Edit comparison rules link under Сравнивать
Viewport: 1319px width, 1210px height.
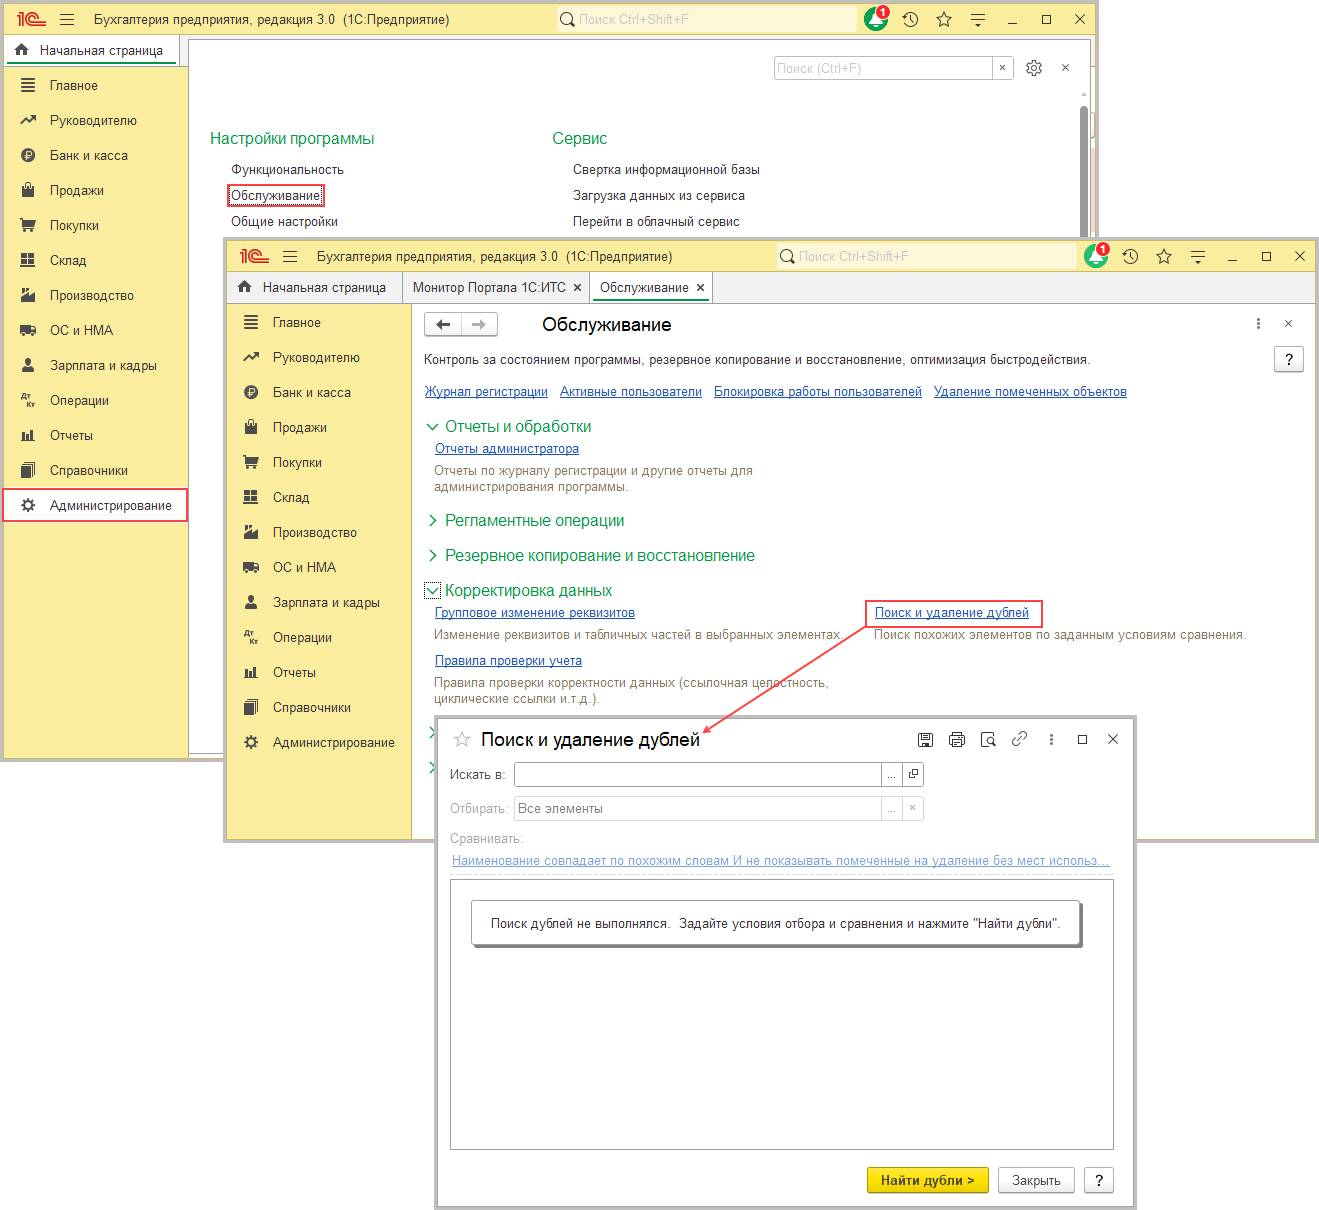coord(780,860)
